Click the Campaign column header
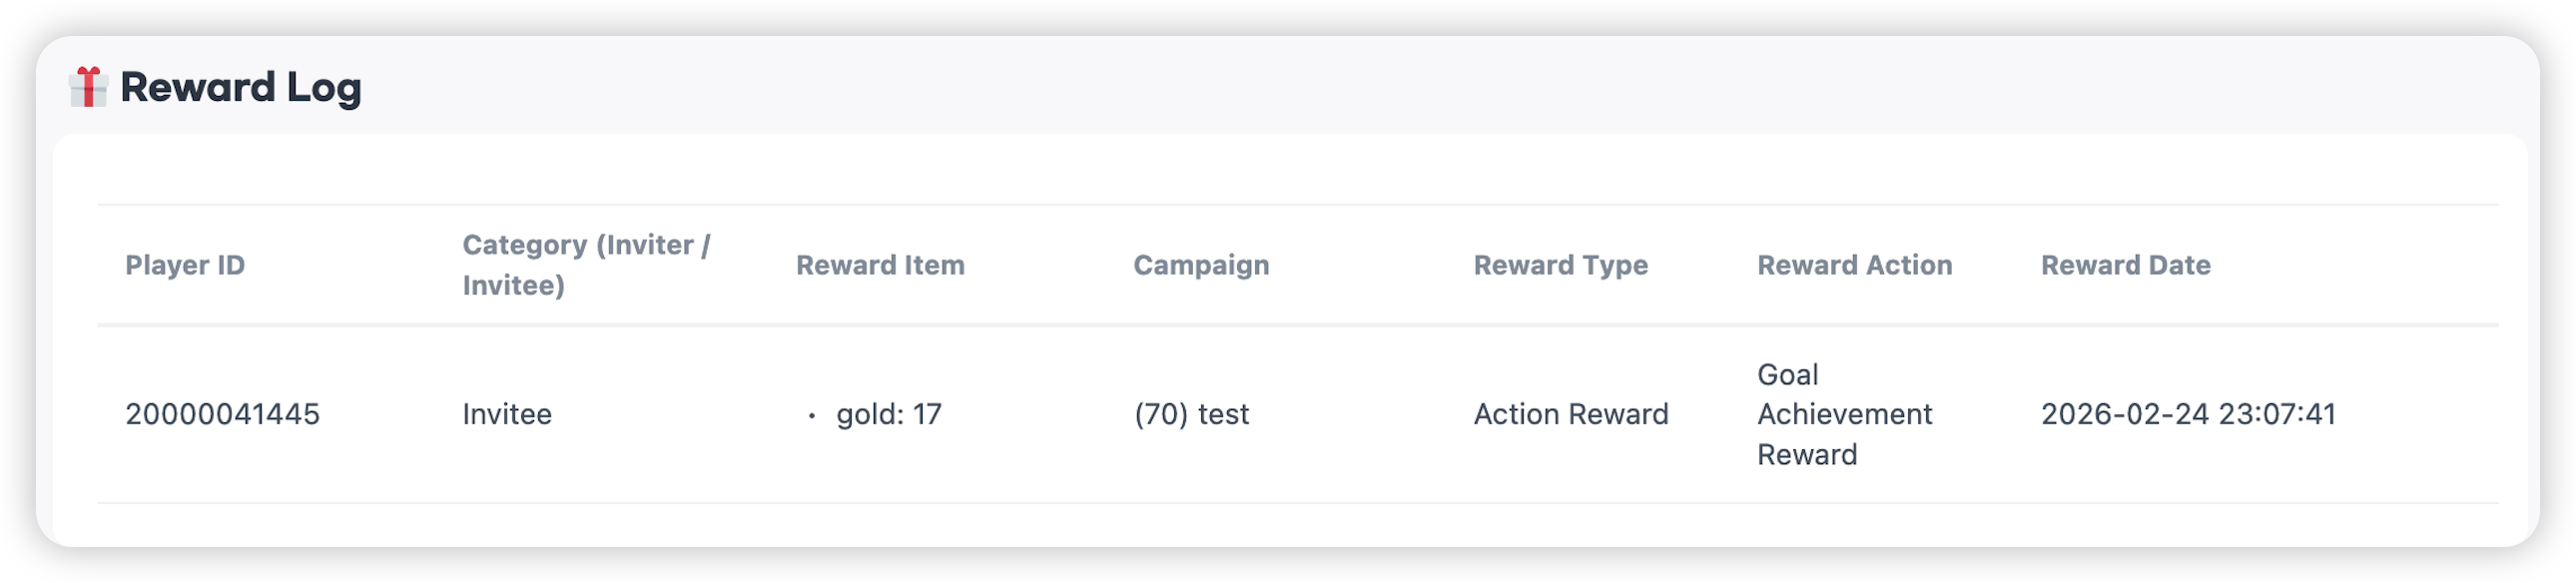 pyautogui.click(x=1201, y=265)
